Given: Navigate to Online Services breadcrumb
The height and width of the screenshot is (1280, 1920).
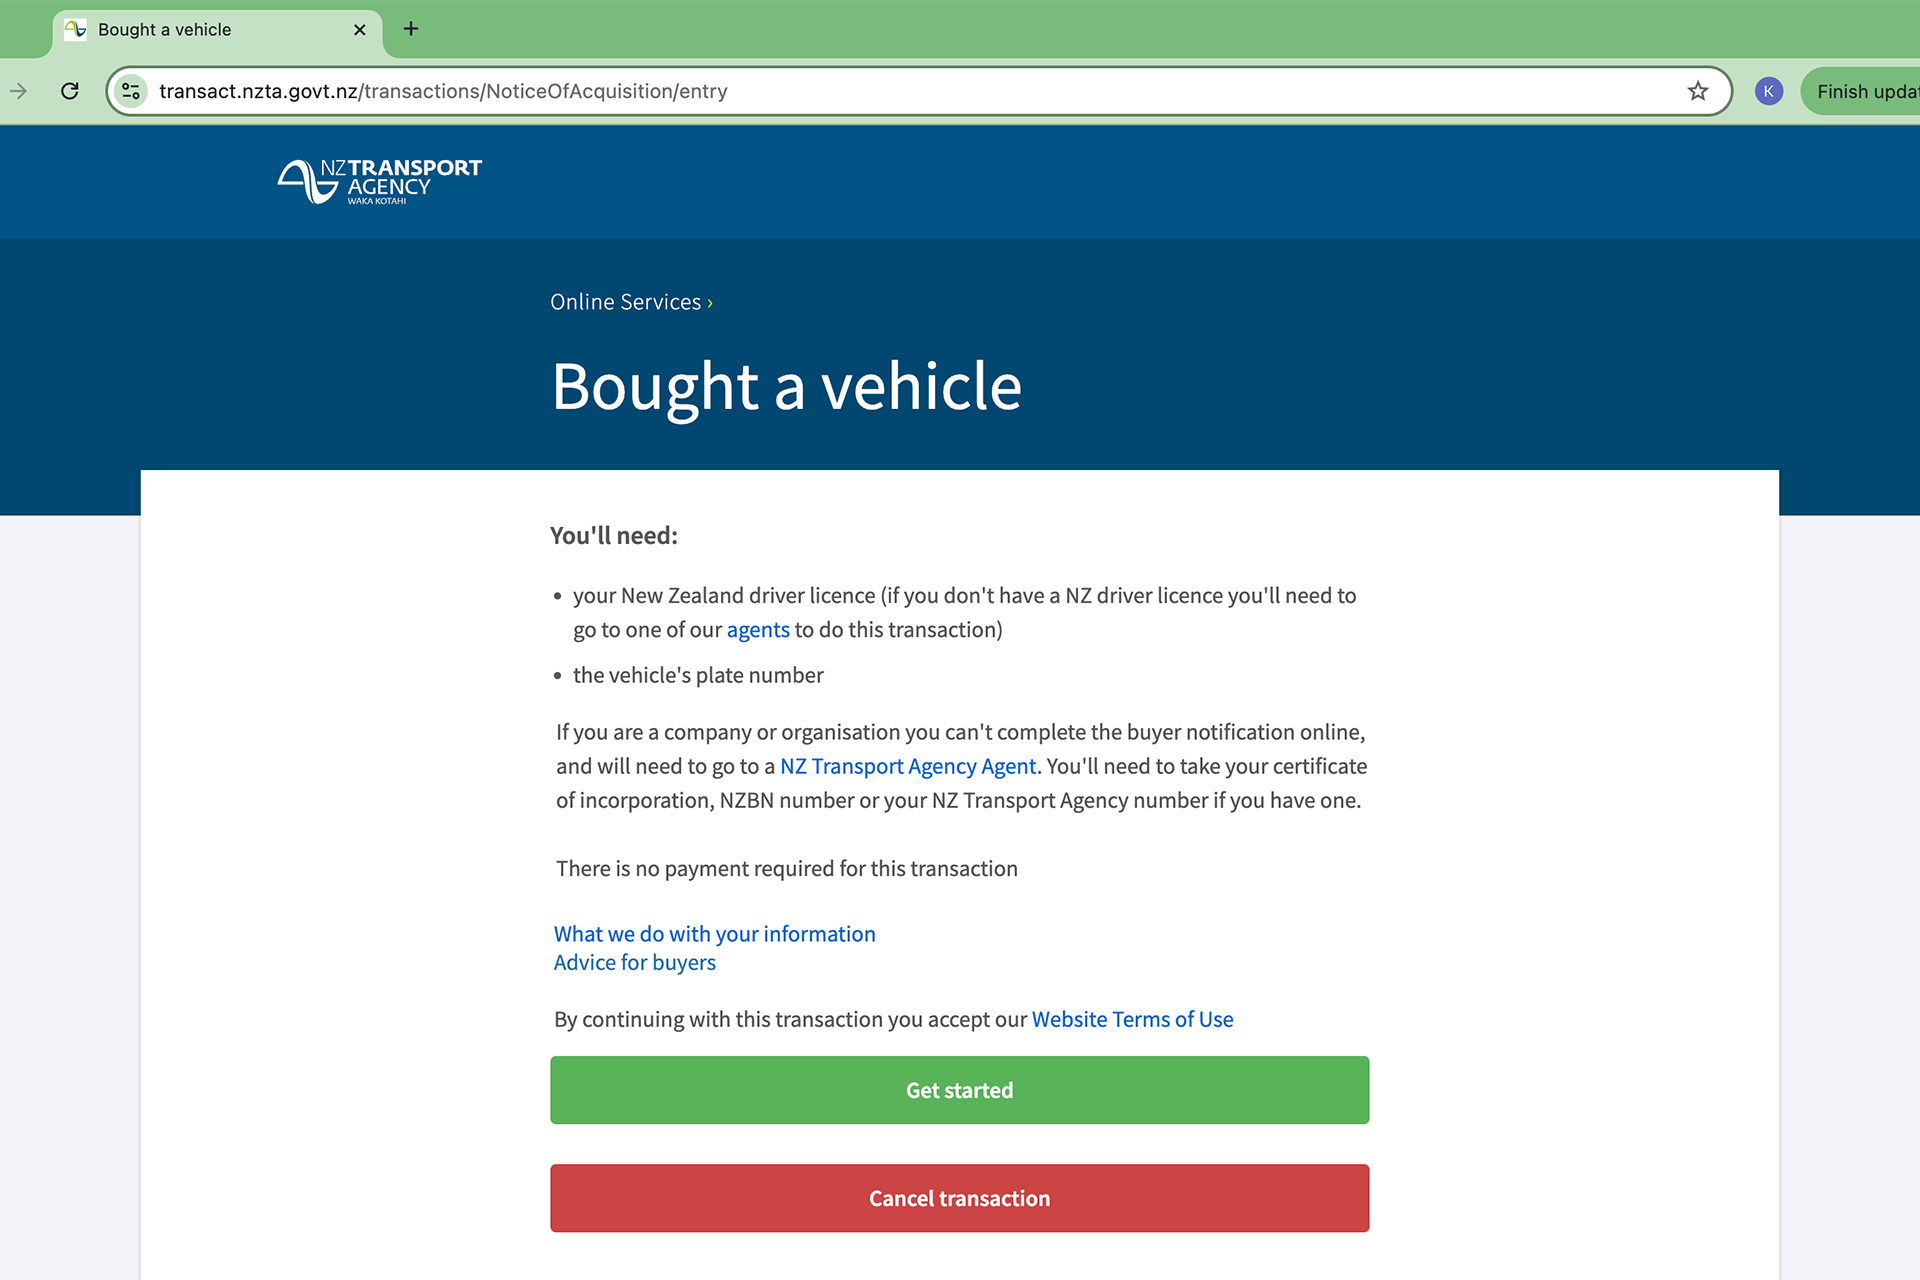Looking at the screenshot, I should (626, 301).
